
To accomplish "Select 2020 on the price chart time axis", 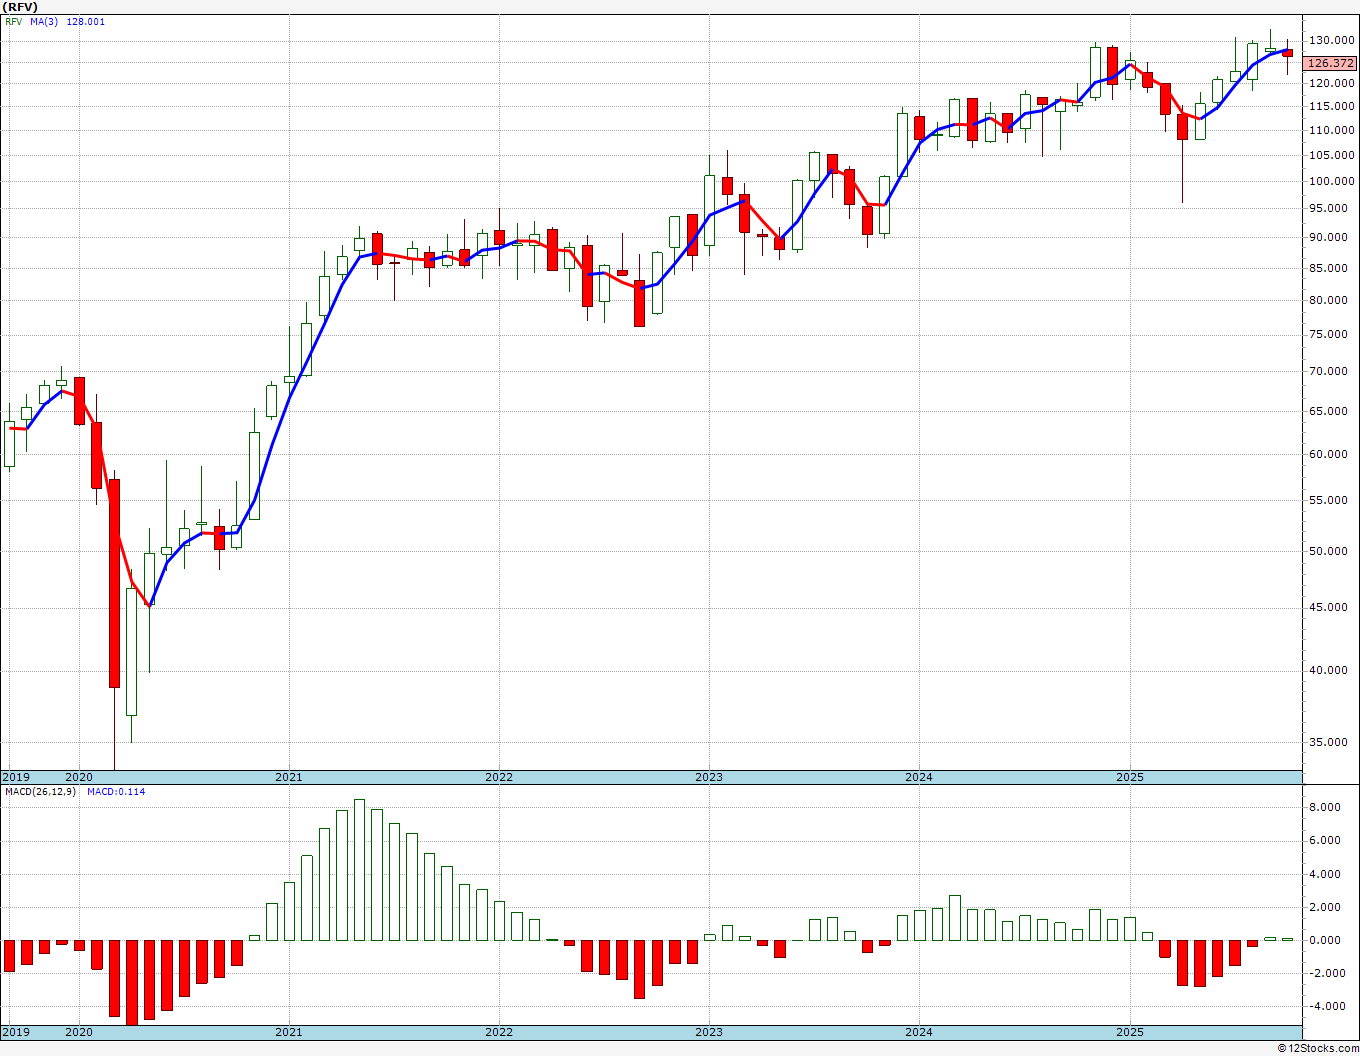I will point(79,777).
